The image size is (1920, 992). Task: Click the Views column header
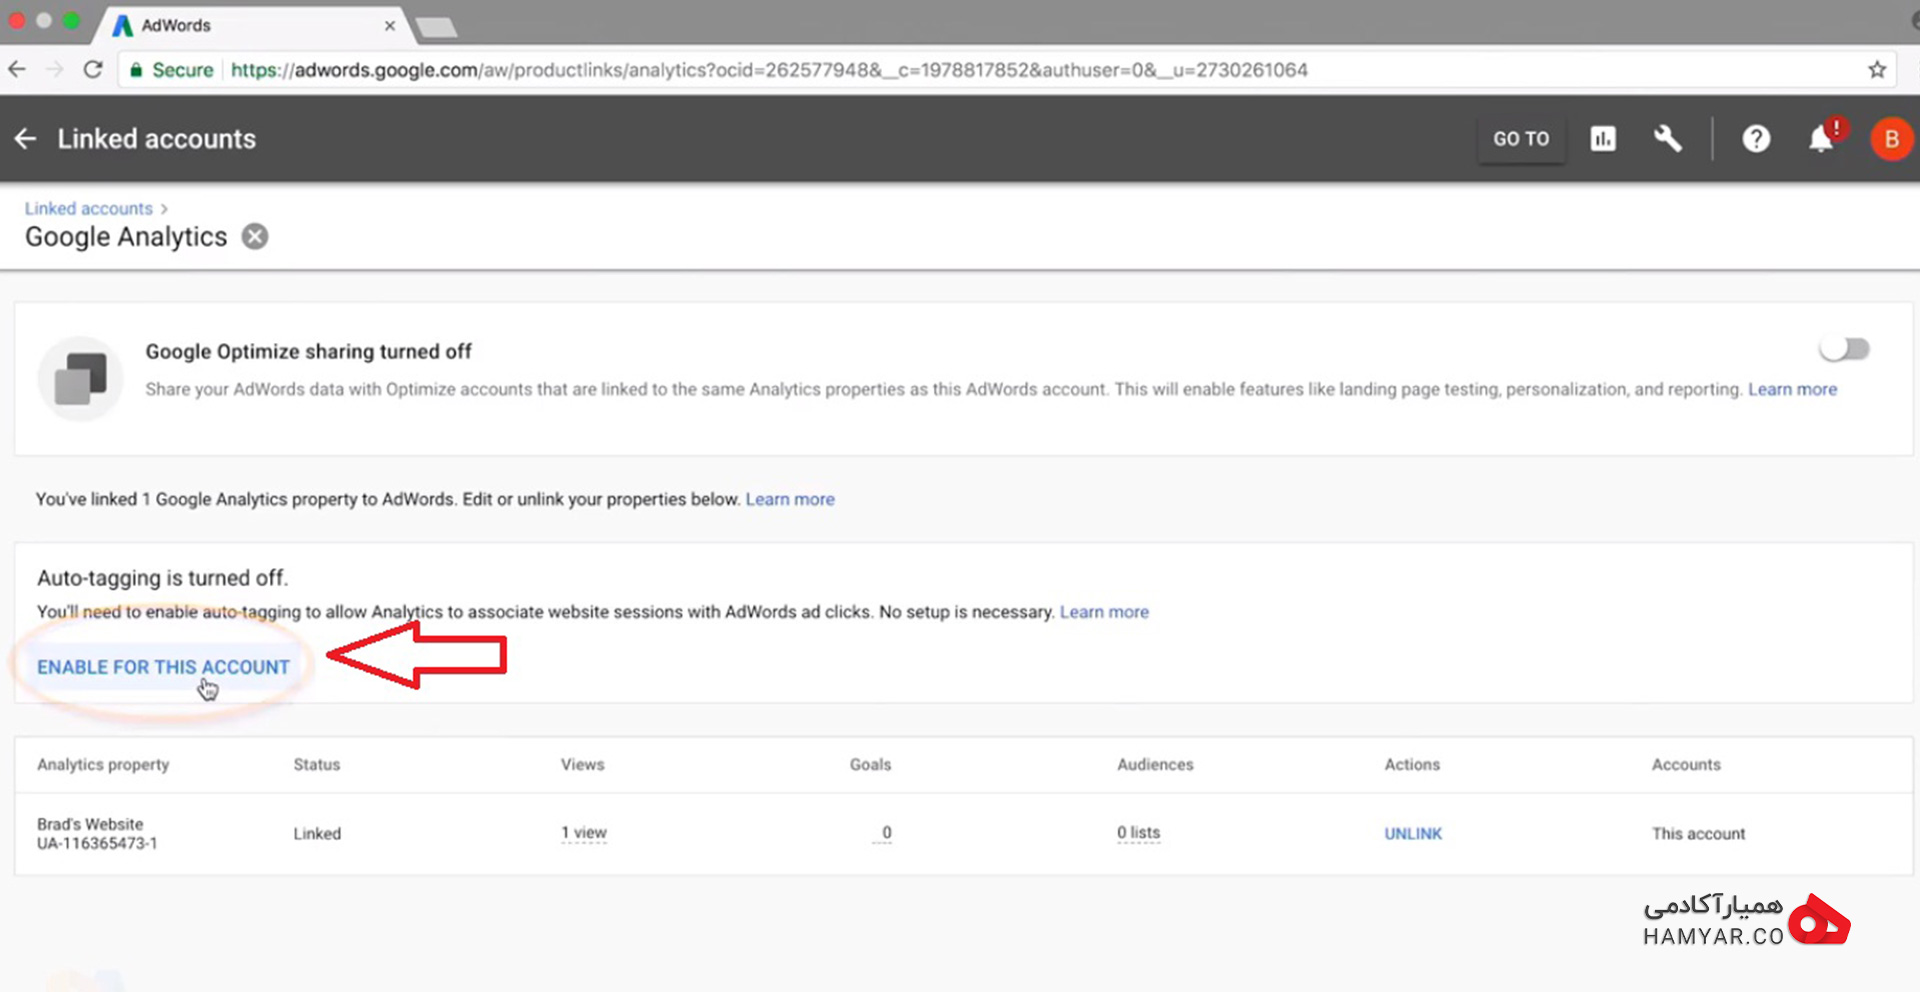pyautogui.click(x=583, y=765)
